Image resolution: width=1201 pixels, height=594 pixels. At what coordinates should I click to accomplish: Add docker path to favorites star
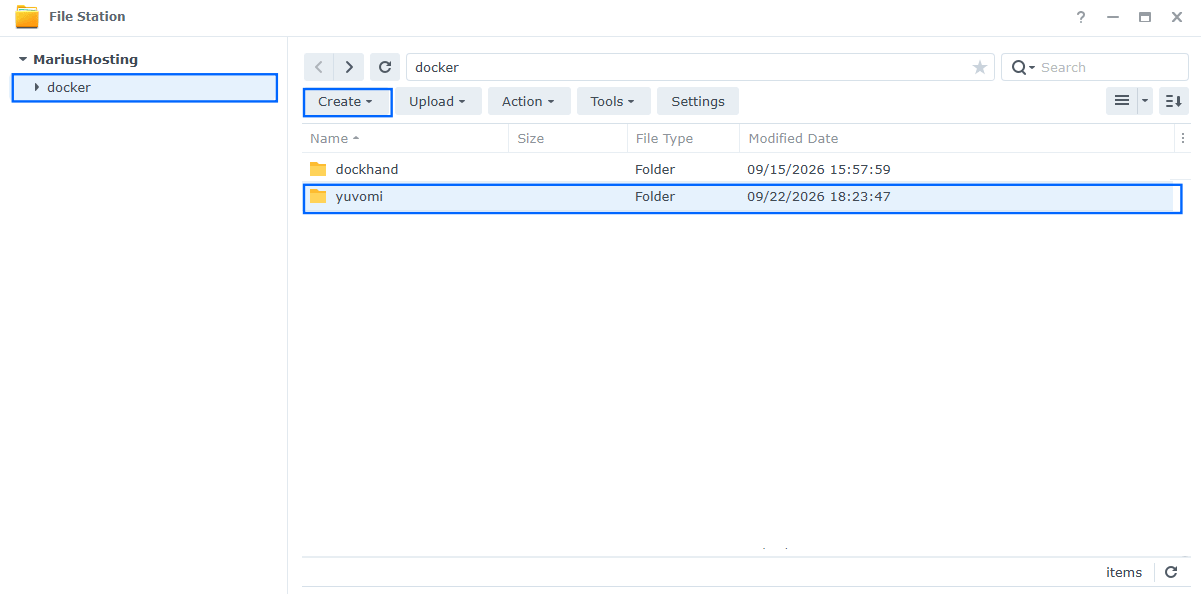(980, 67)
